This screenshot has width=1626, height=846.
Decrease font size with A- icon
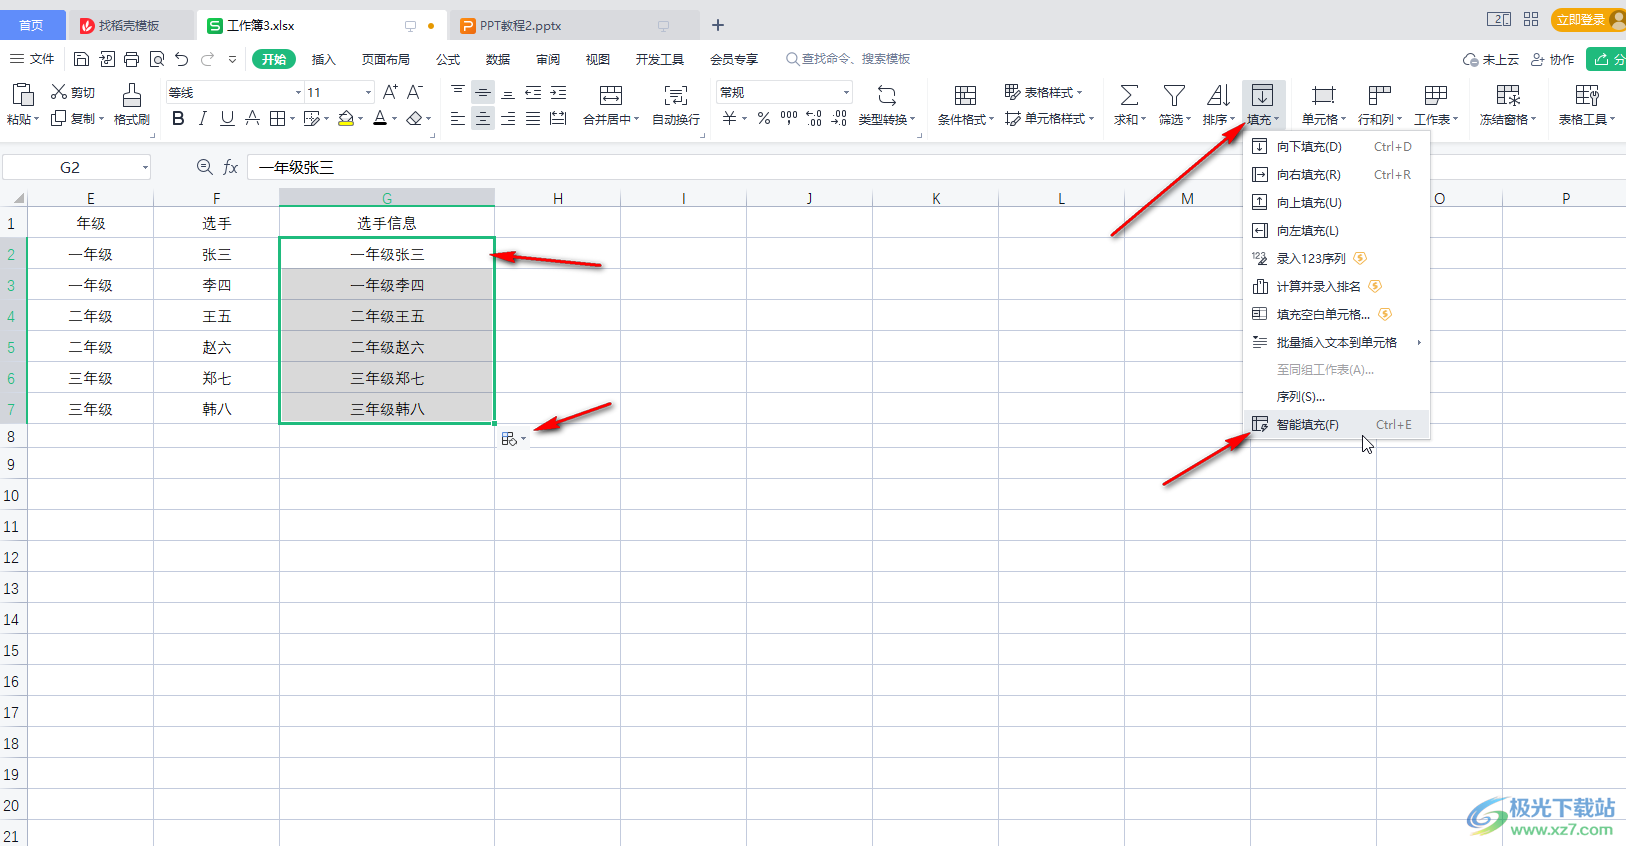point(415,92)
